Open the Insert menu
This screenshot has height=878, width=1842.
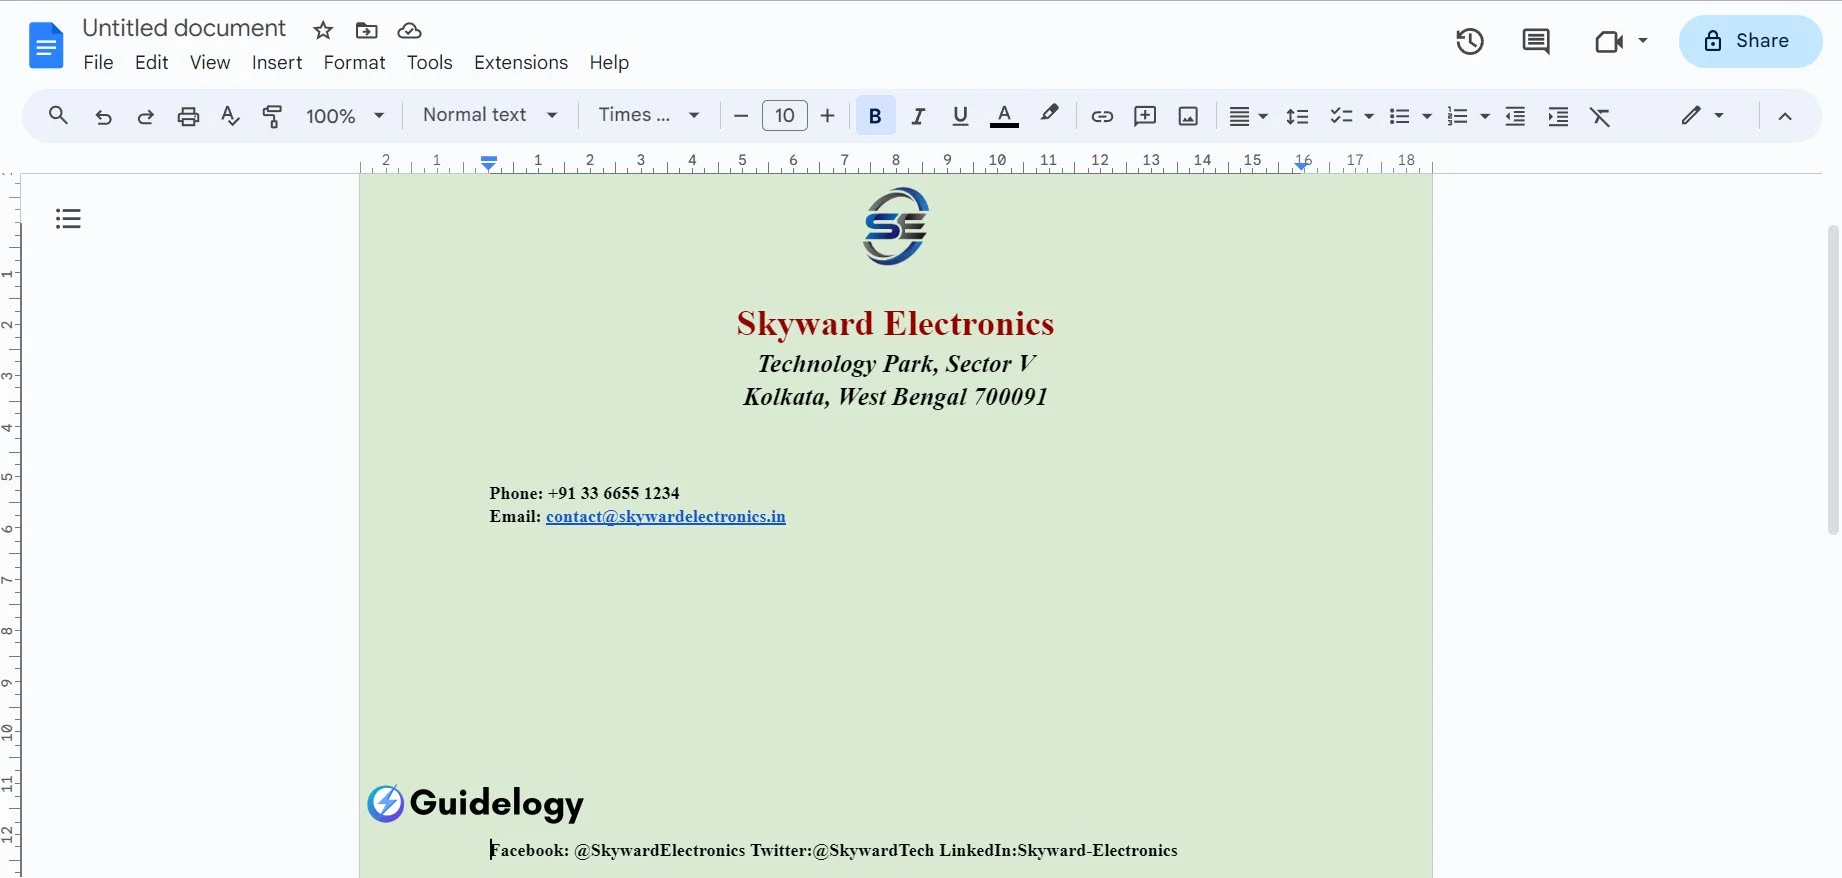click(x=277, y=62)
